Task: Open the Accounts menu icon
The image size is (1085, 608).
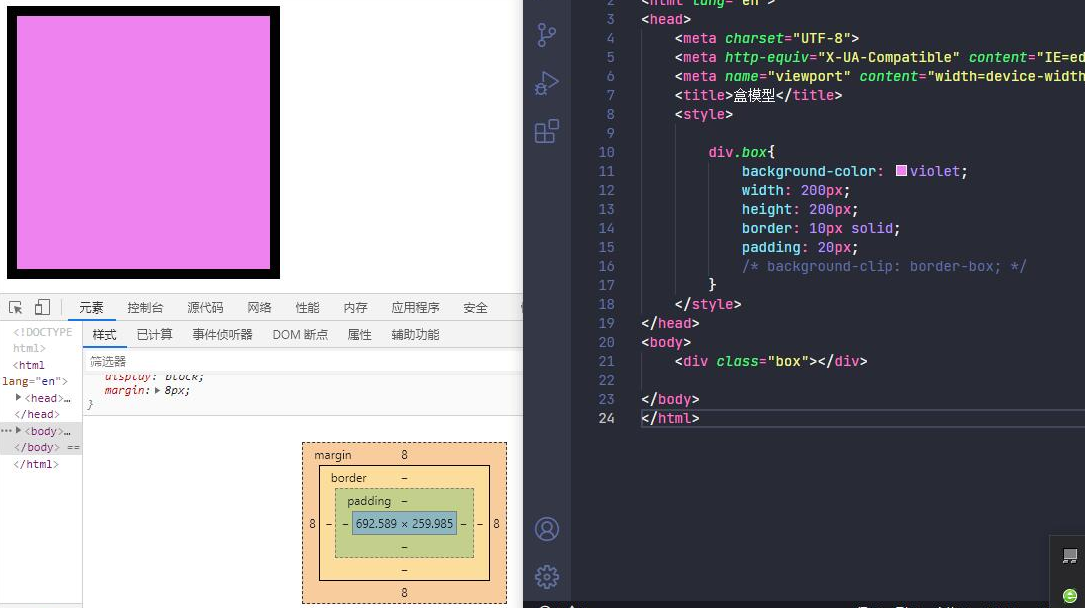Action: coord(547,529)
